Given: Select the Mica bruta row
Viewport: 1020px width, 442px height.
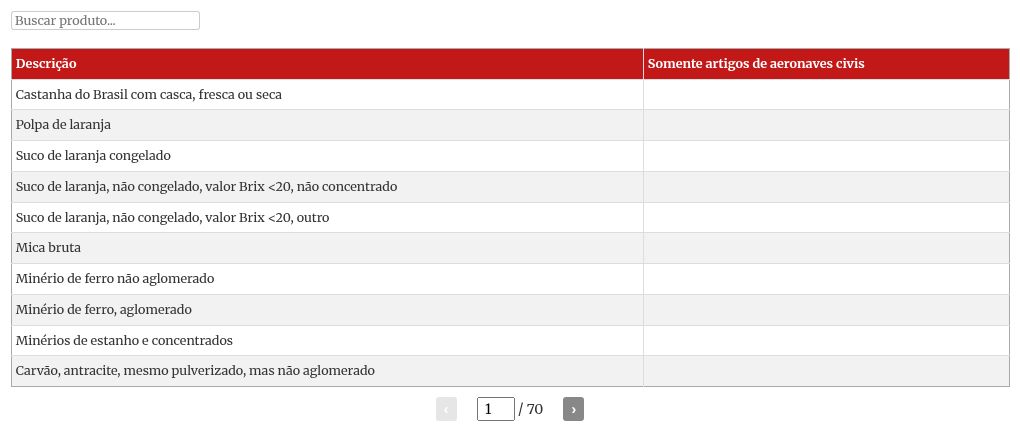Looking at the screenshot, I should [x=49, y=248].
